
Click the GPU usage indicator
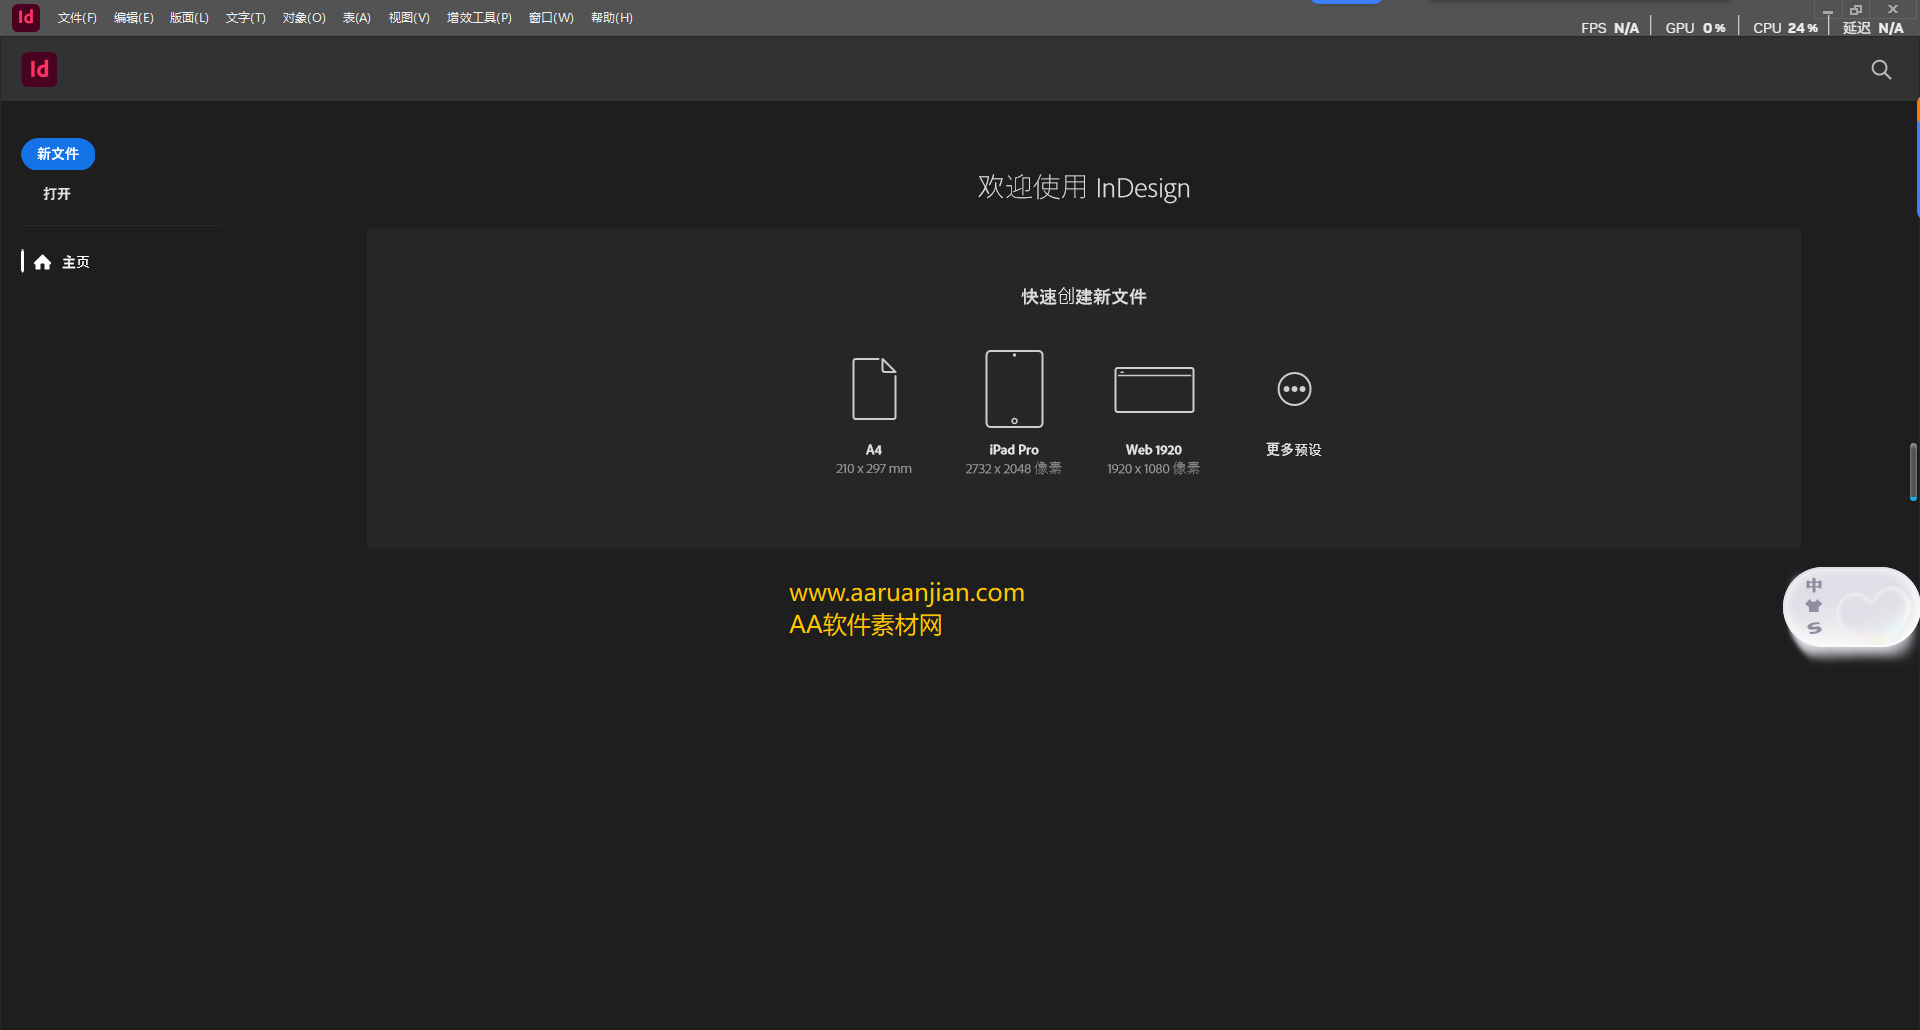point(1693,27)
